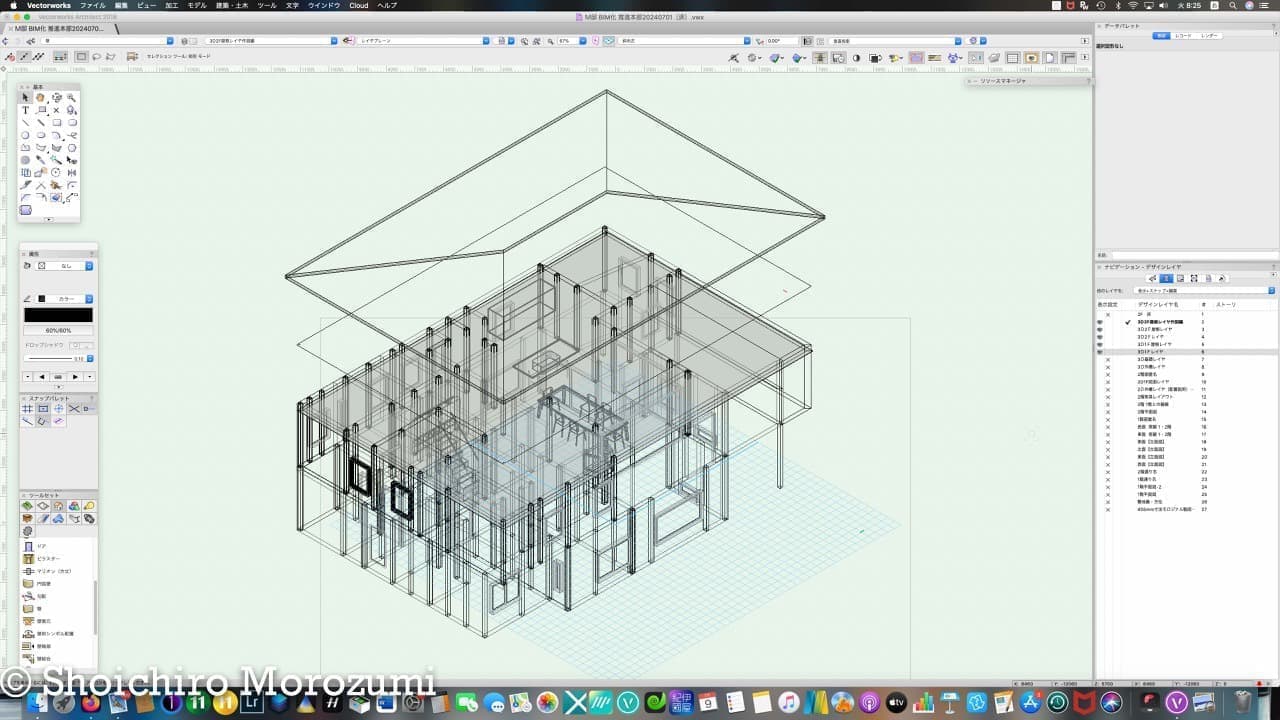The width and height of the screenshot is (1280, 720).
Task: Open the モデル menu in the menu bar
Action: pos(197,5)
